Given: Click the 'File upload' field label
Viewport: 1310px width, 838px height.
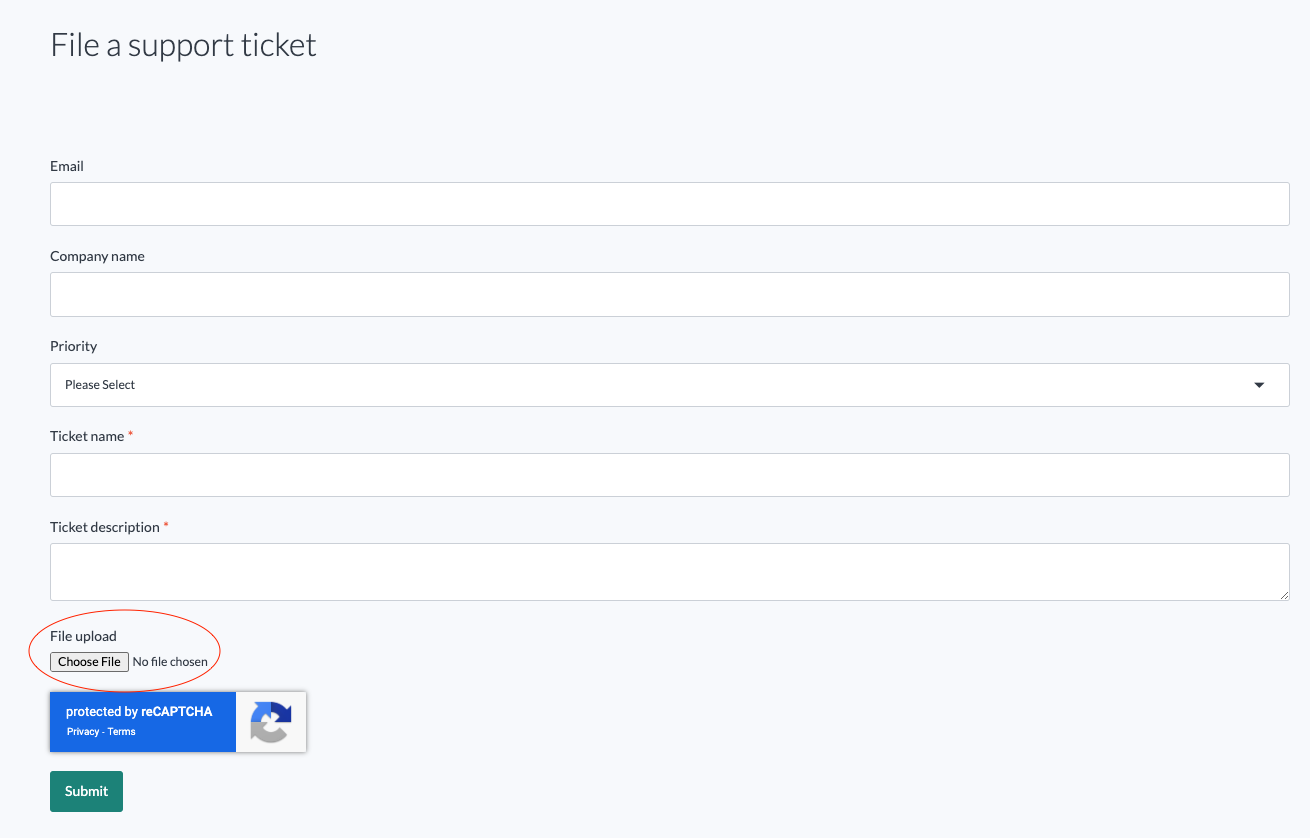Looking at the screenshot, I should (x=83, y=635).
